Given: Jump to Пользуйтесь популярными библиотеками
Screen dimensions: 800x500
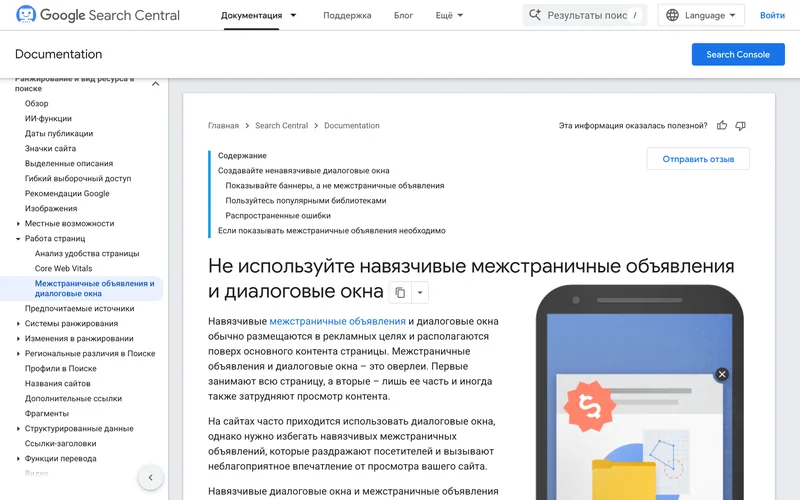Looking at the screenshot, I should tap(306, 201).
